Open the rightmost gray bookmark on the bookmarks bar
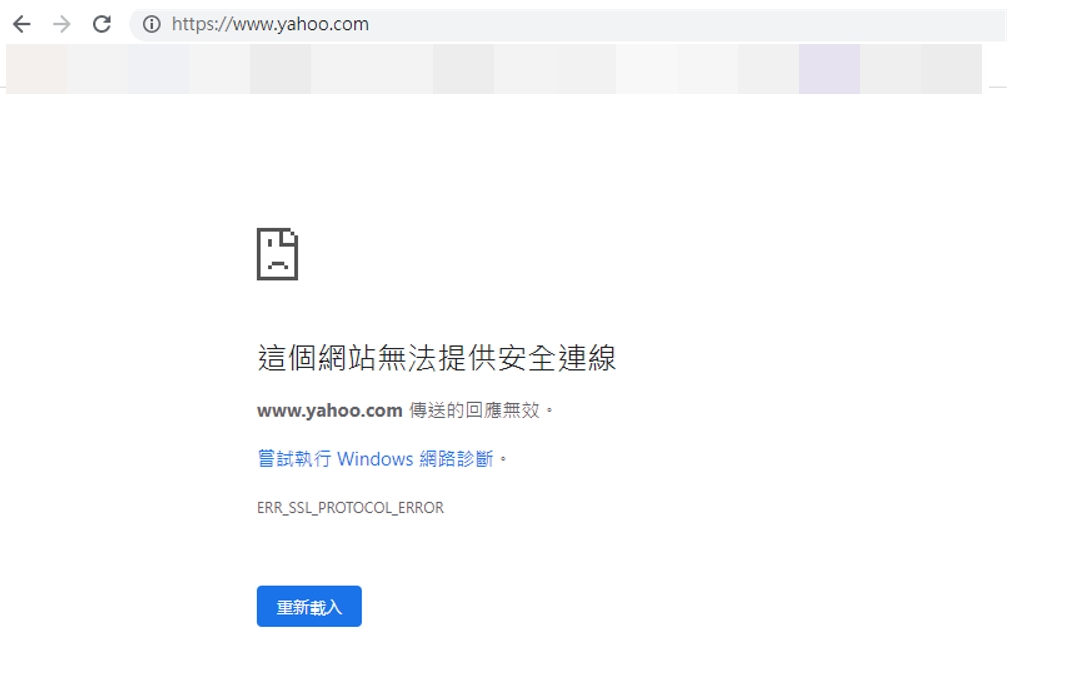 click(x=951, y=69)
